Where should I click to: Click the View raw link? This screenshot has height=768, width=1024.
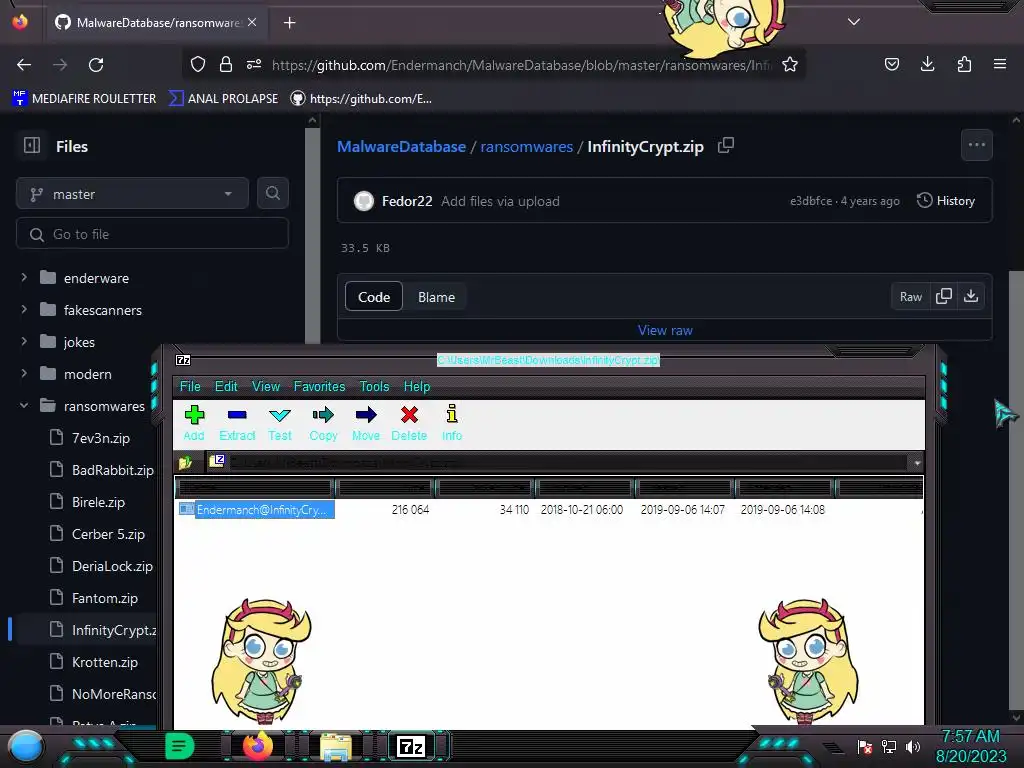coord(665,330)
